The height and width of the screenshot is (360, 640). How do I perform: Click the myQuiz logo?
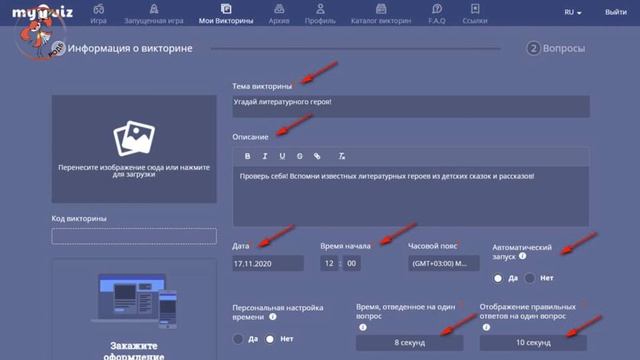[x=42, y=13]
